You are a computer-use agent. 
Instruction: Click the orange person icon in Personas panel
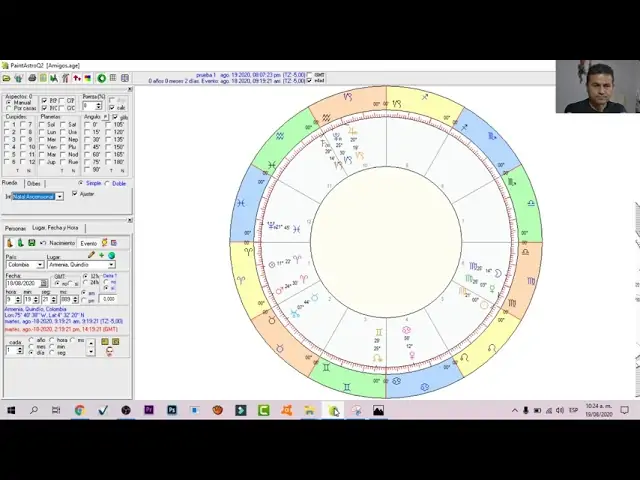point(10,243)
